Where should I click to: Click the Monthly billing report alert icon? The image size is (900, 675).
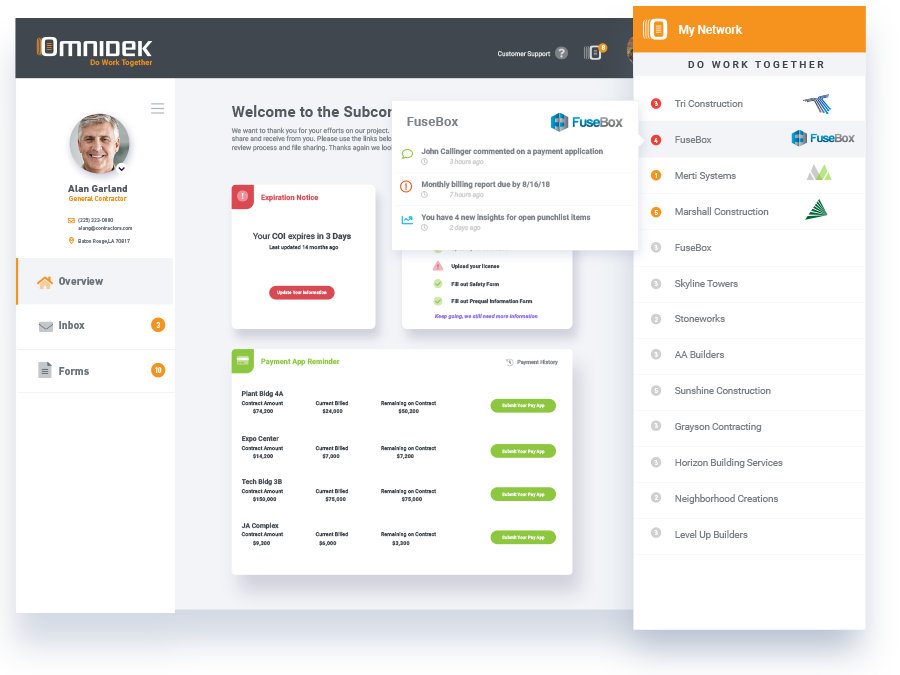click(406, 187)
